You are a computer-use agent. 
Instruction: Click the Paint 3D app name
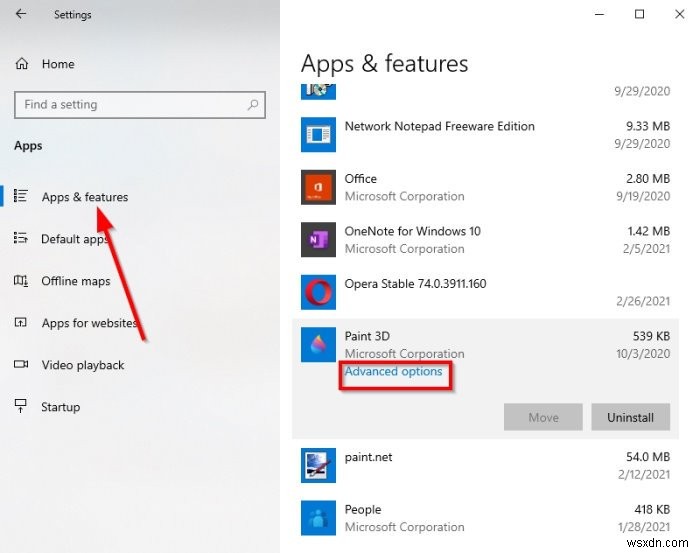pos(367,336)
